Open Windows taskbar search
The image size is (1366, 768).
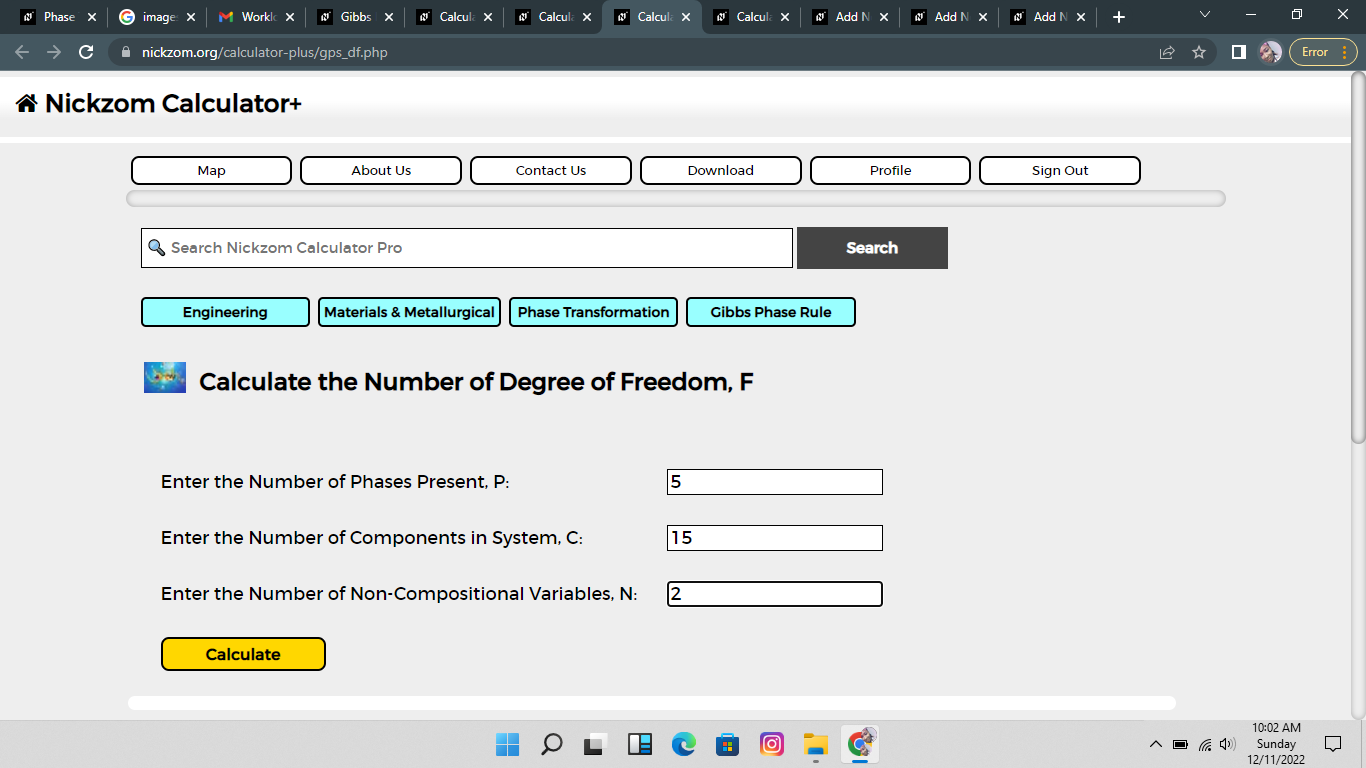tap(551, 744)
